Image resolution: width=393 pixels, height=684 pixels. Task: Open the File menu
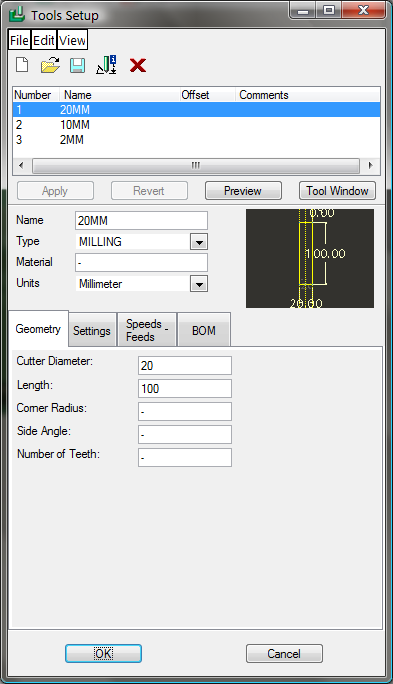point(20,41)
